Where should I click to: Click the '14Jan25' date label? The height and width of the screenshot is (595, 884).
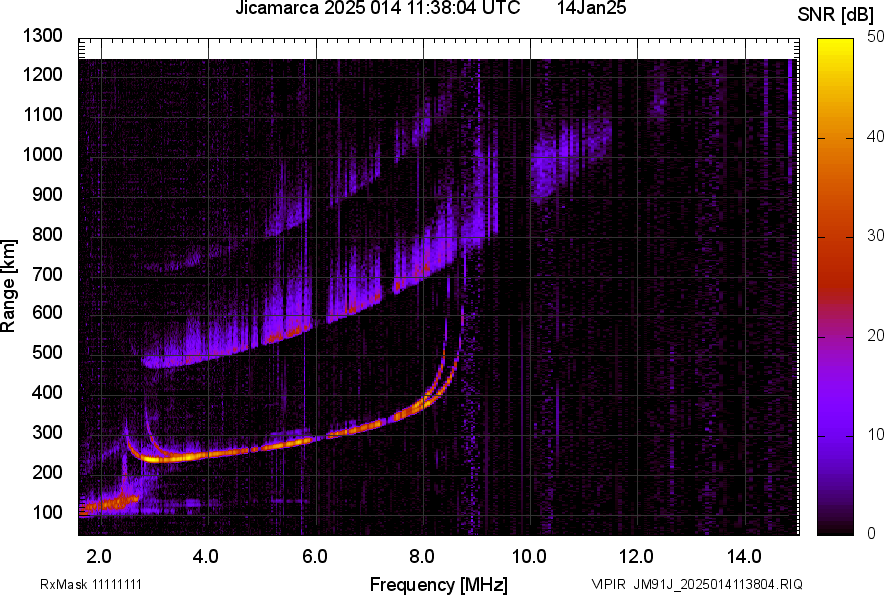591,8
